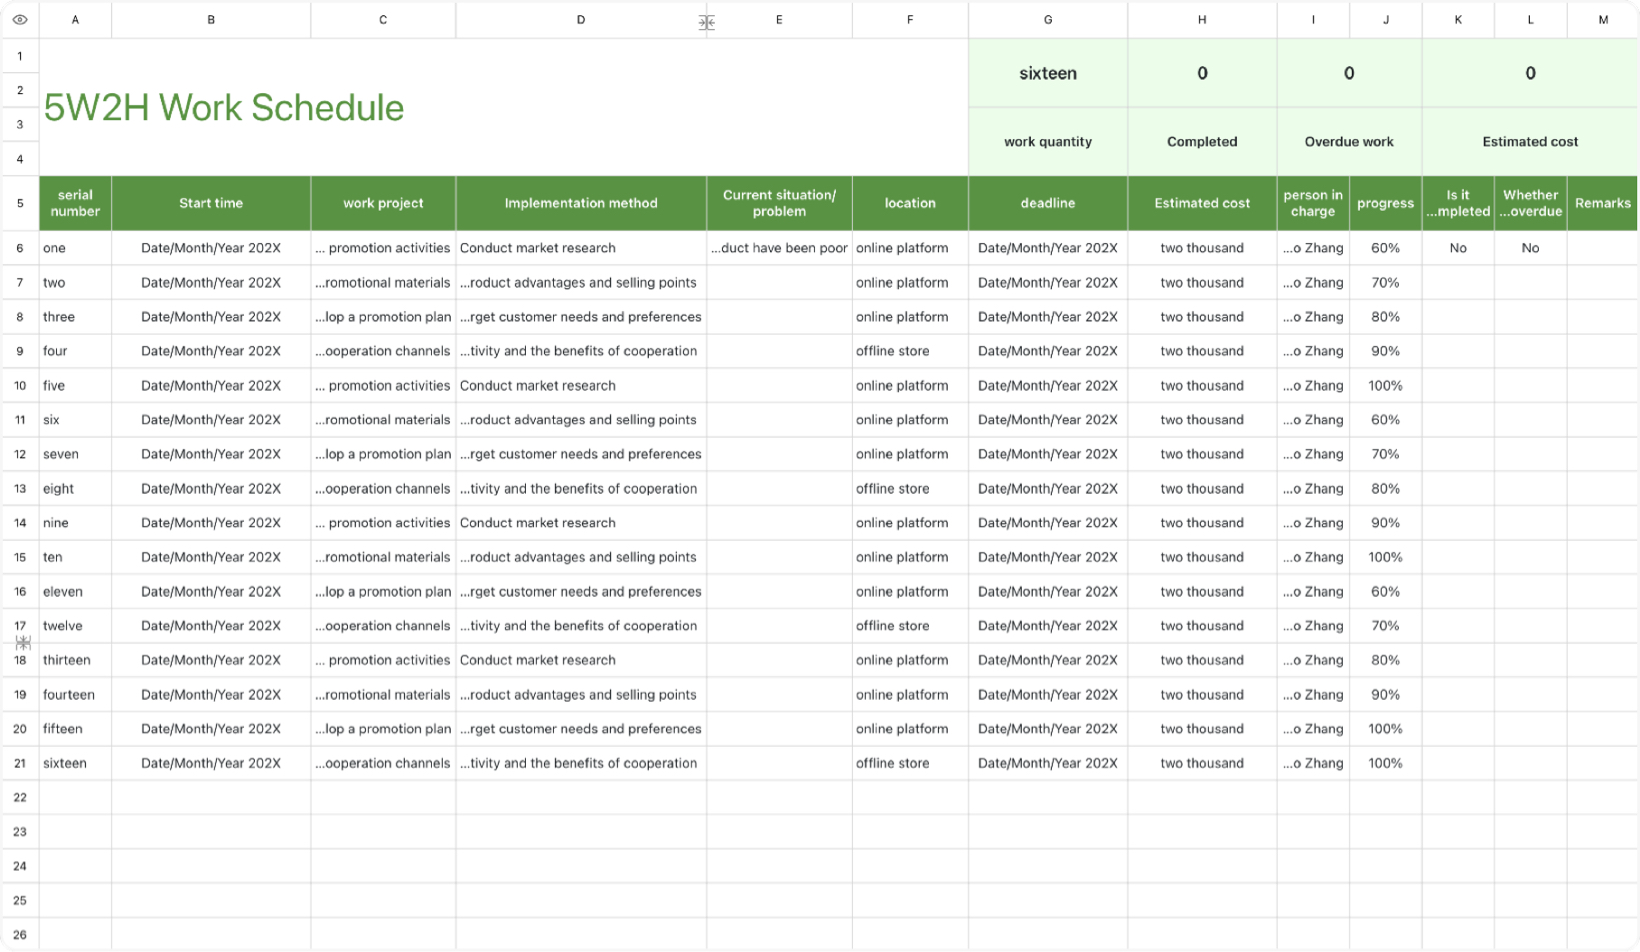
Task: Click the 'Implementation method' header cell
Action: click(x=581, y=203)
